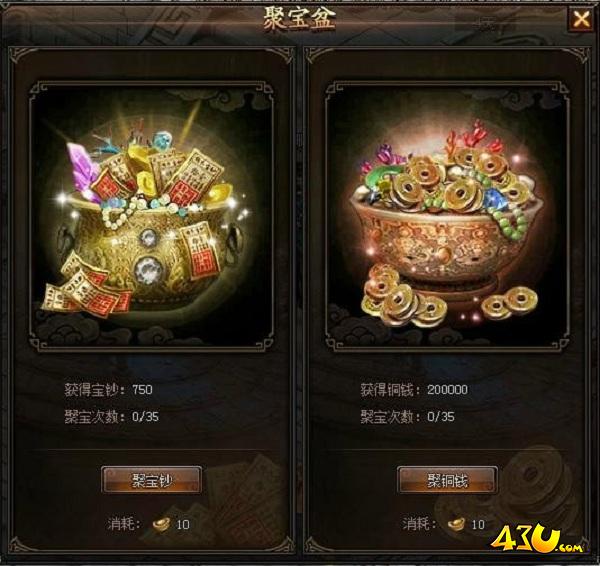Screen dimensions: 600x566
Task: Click the 聚宝钞 button
Action: click(152, 480)
